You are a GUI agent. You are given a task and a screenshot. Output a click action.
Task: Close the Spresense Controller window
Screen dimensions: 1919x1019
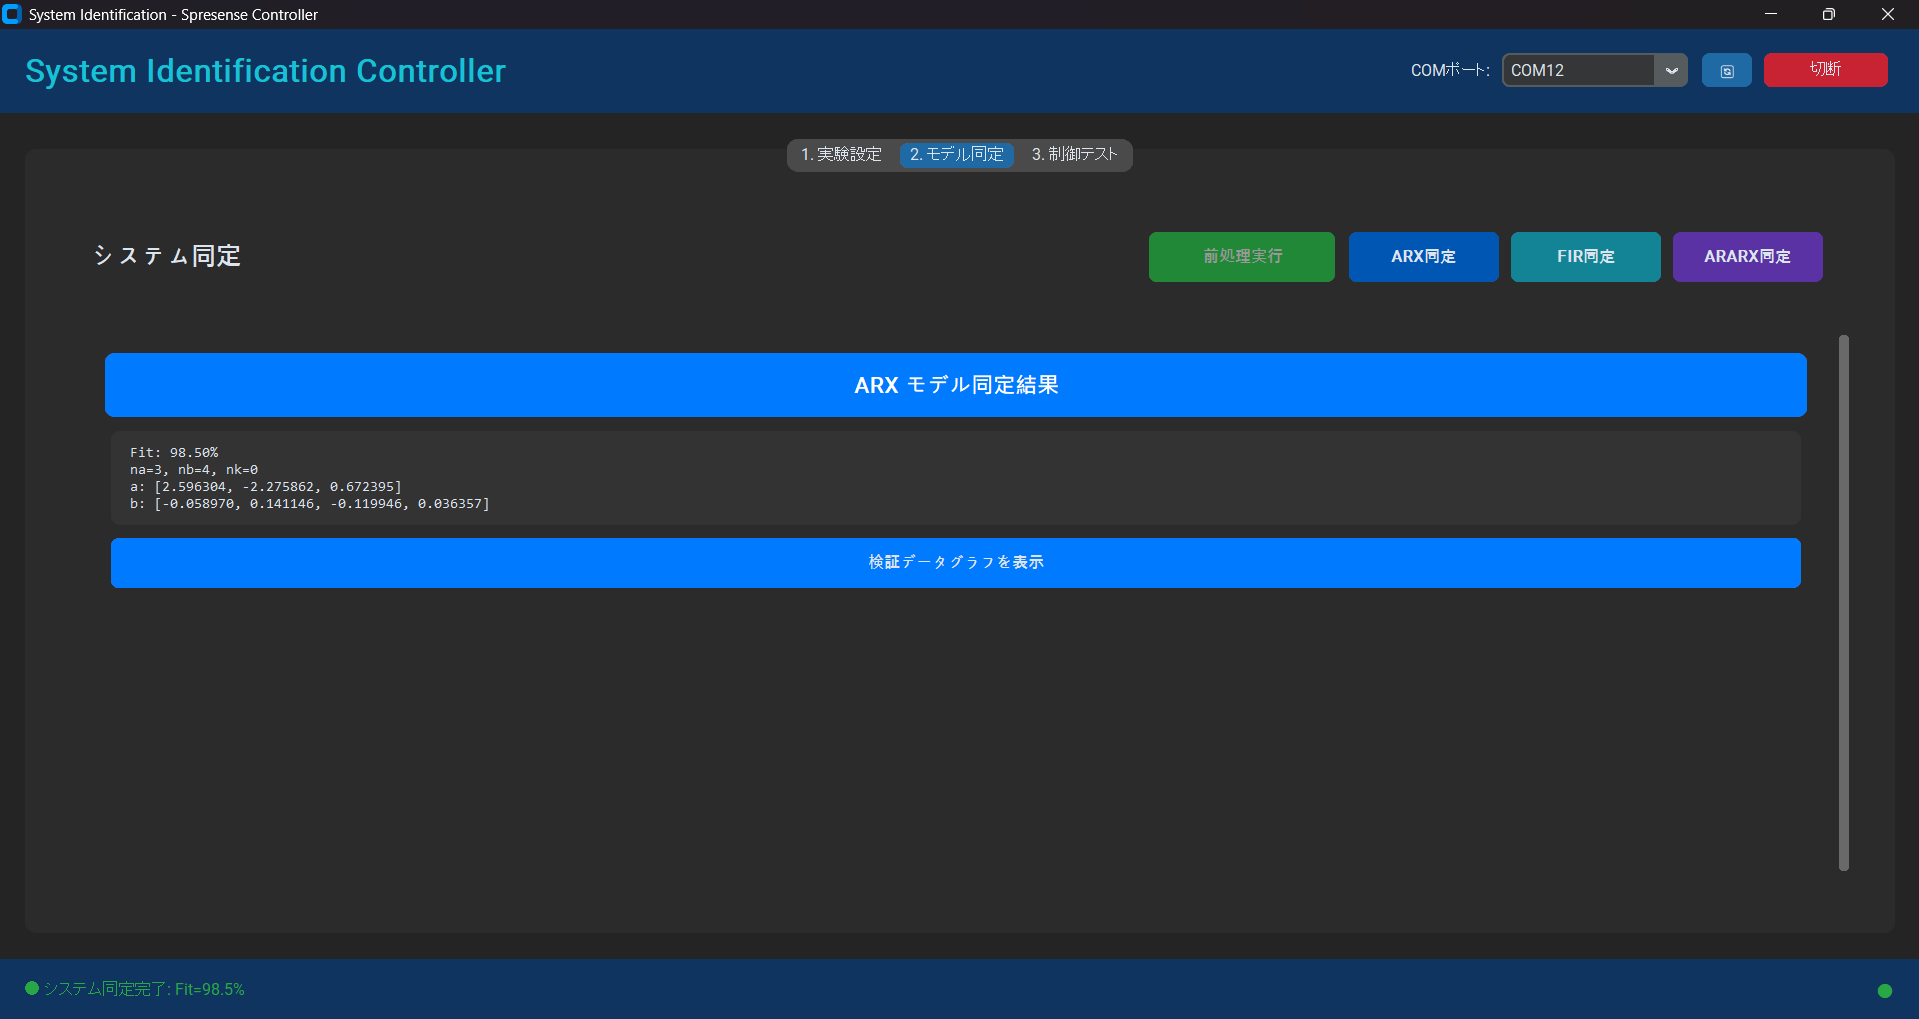[1887, 14]
